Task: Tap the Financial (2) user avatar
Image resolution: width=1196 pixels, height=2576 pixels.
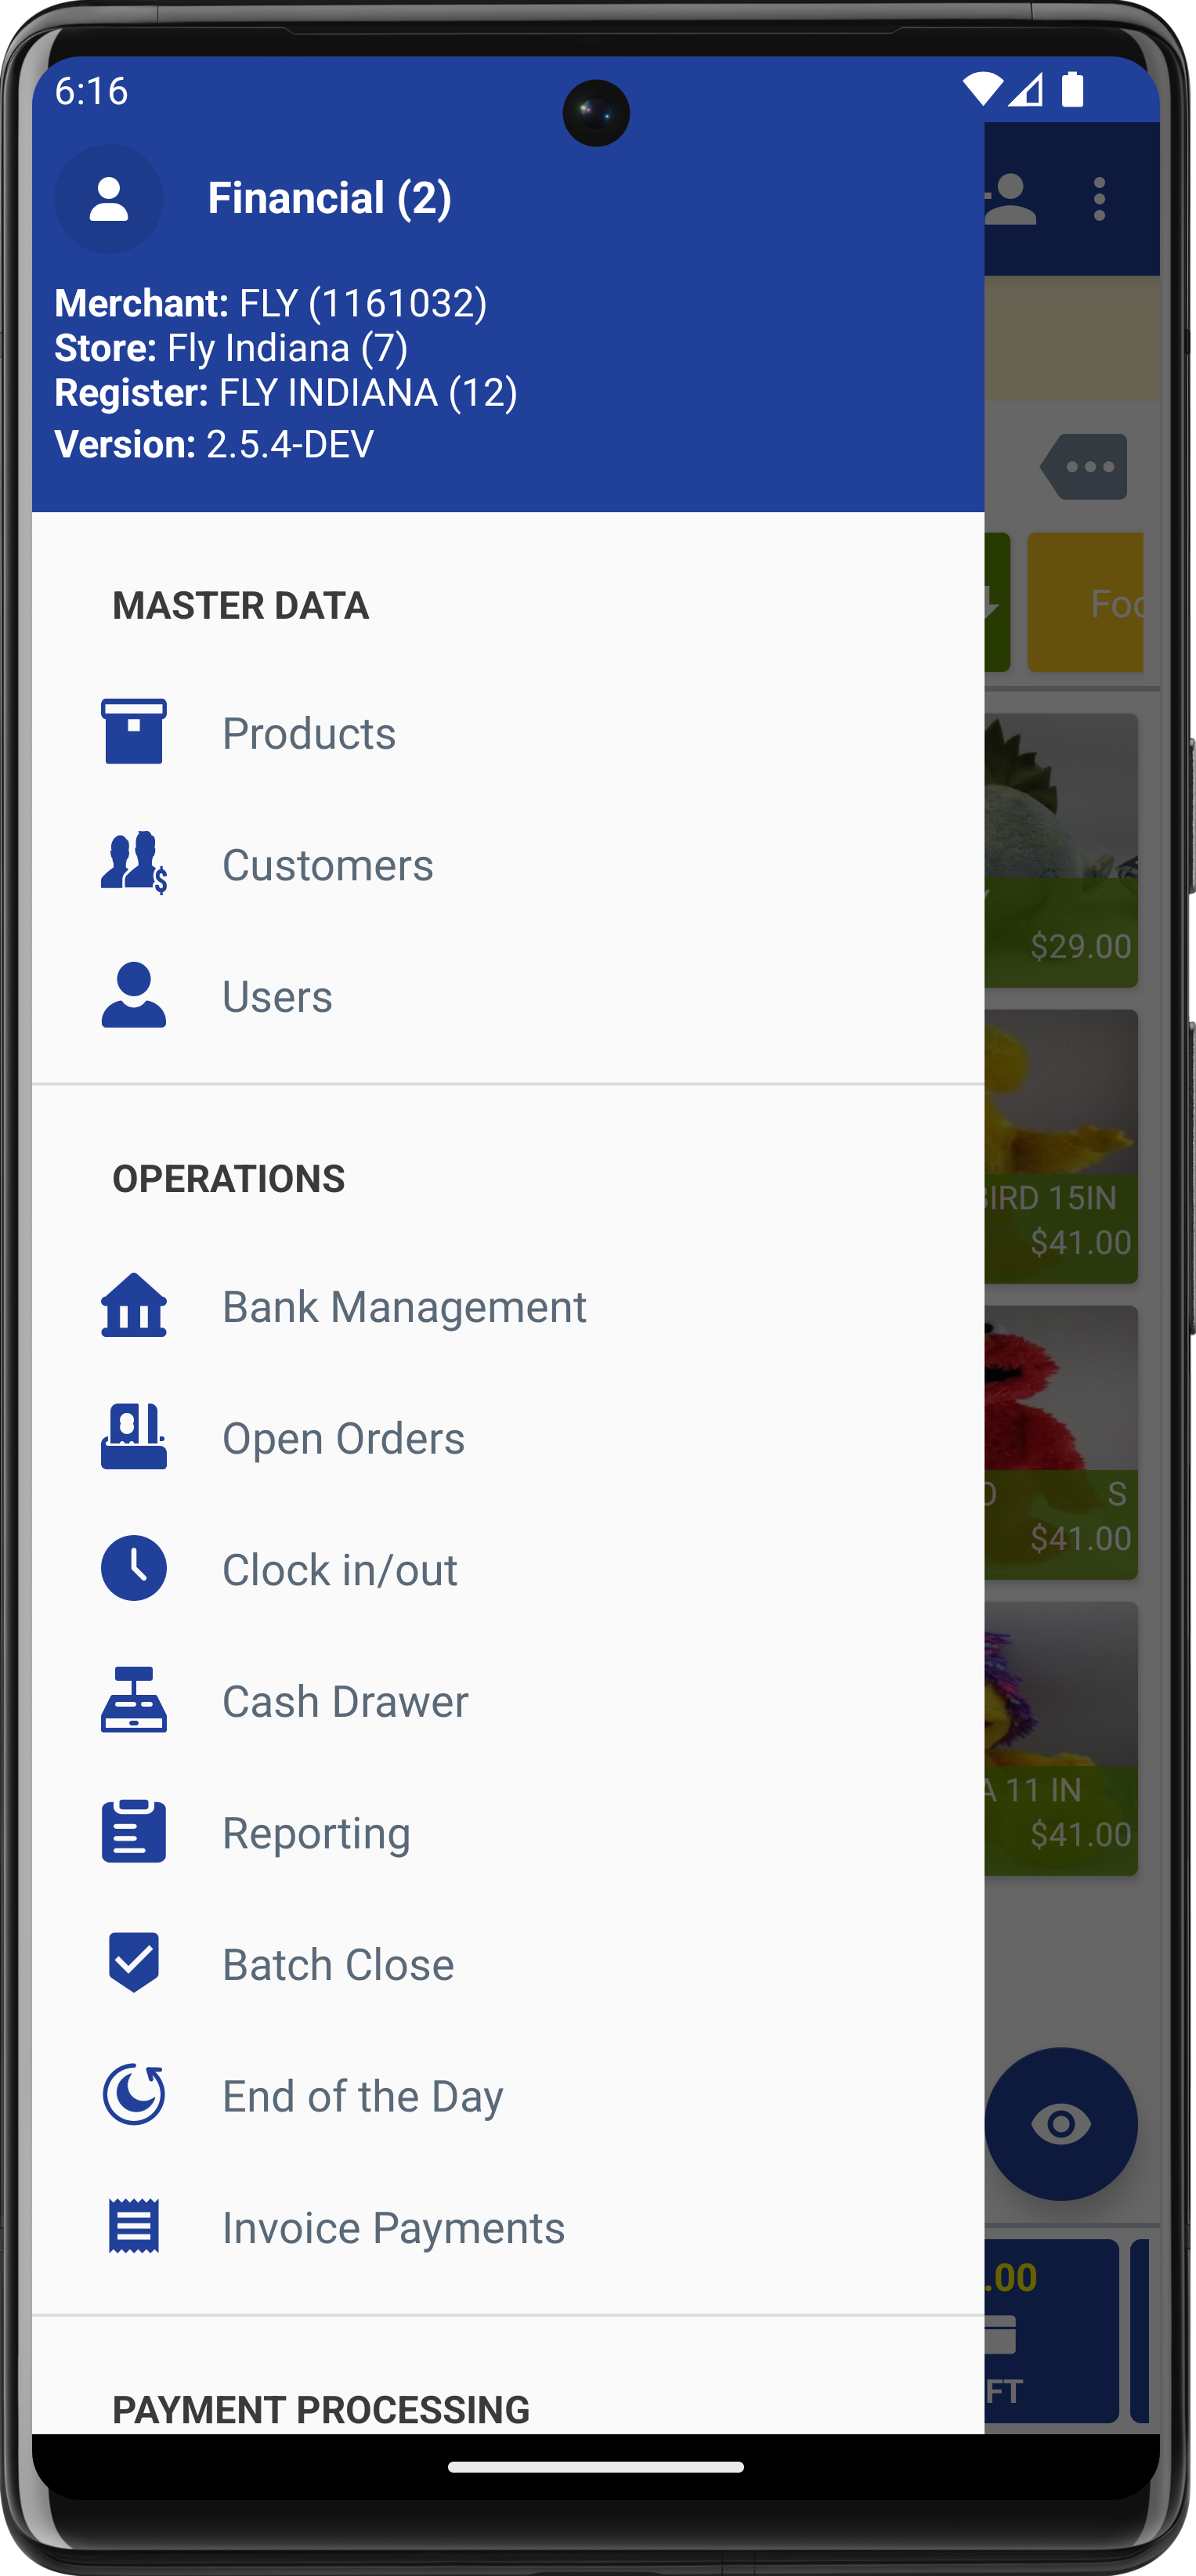Action: [x=109, y=199]
